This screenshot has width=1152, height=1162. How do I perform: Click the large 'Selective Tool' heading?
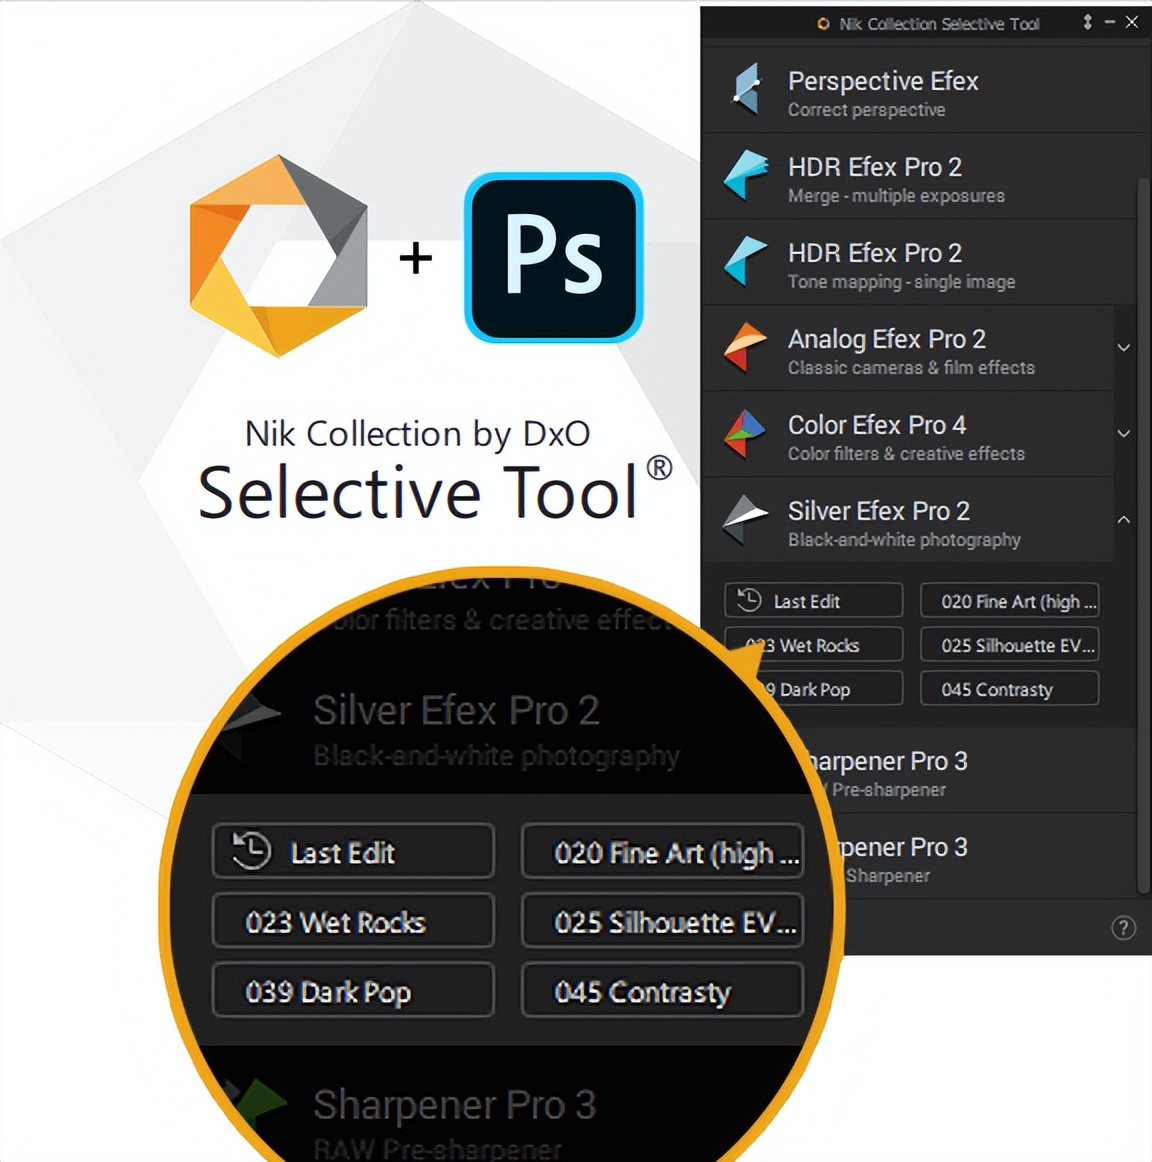pyautogui.click(x=417, y=493)
